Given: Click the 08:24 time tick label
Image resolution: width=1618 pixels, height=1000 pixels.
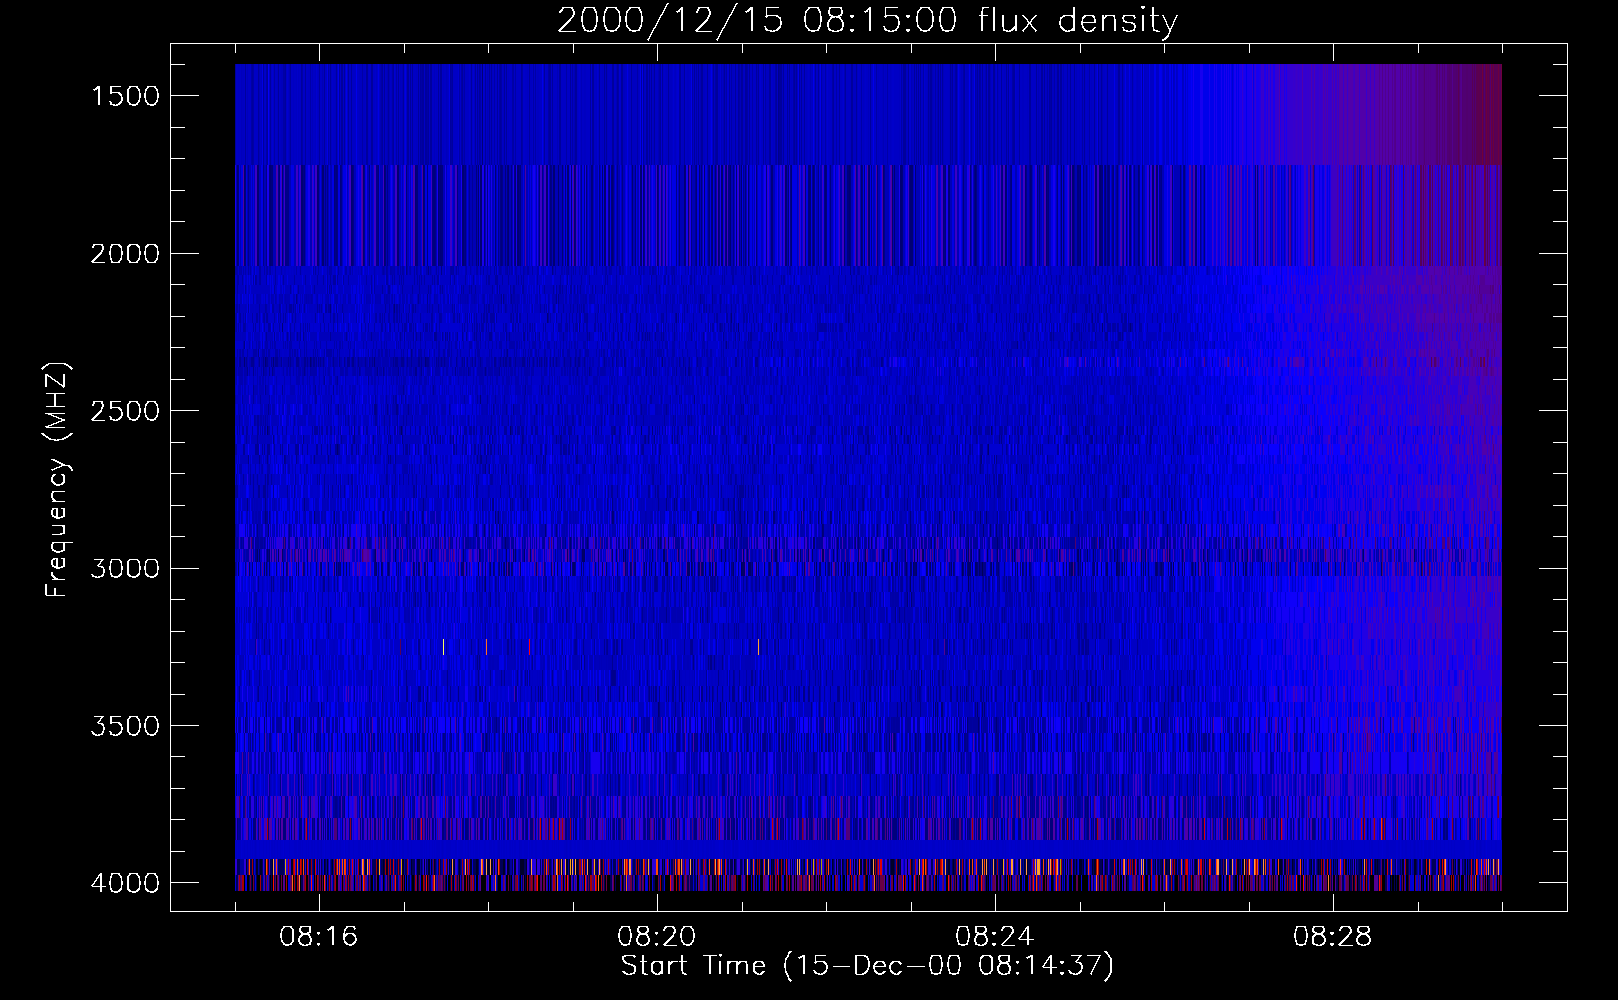Looking at the screenshot, I should coord(995,937).
